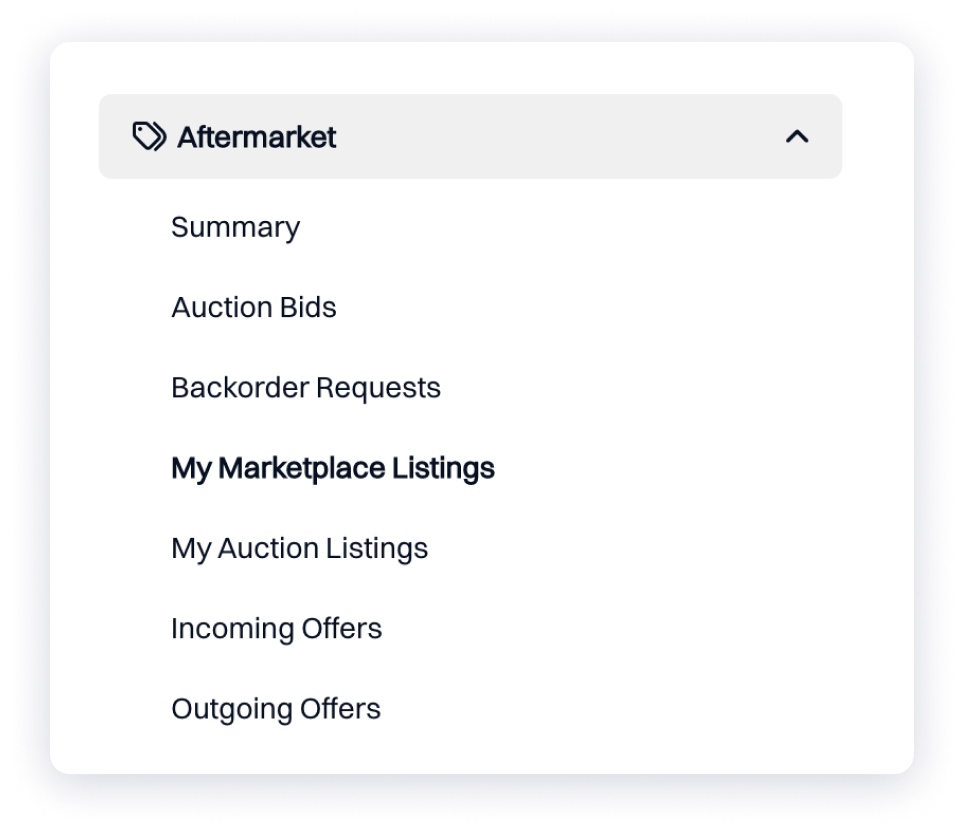Show Outgoing Offers
The image size is (964, 833).
(x=276, y=709)
